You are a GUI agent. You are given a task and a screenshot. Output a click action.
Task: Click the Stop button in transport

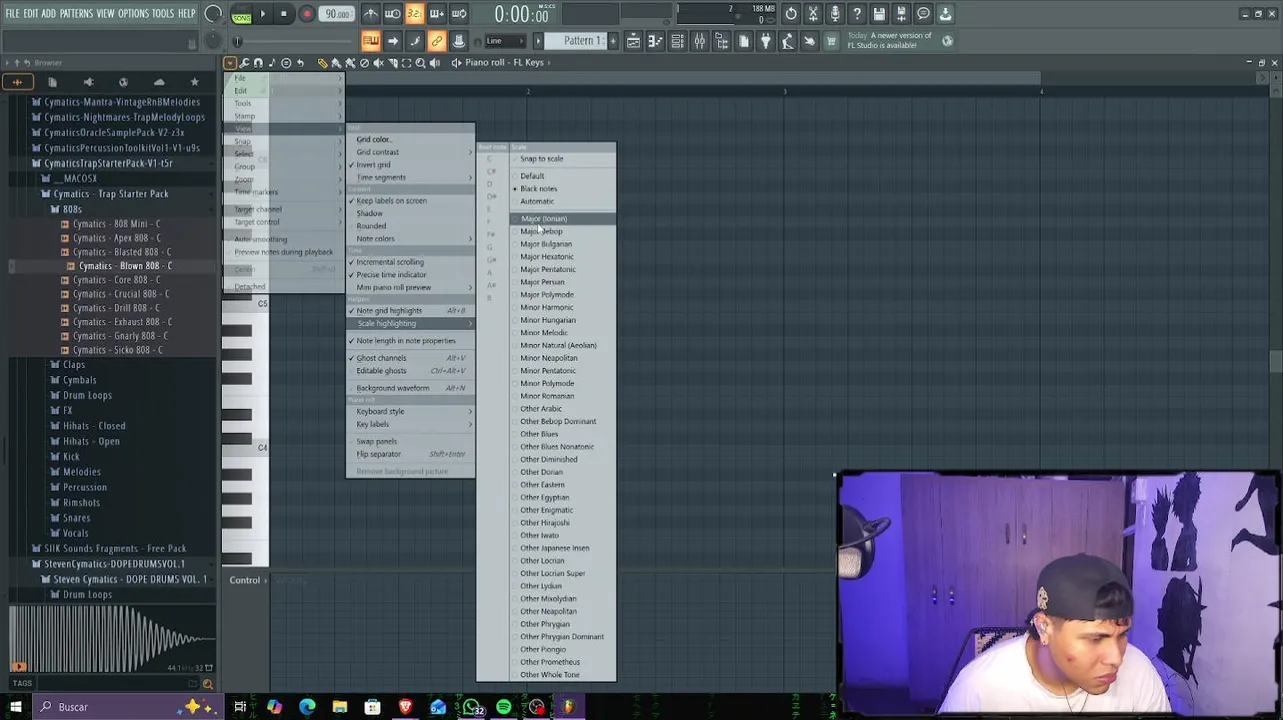(284, 14)
